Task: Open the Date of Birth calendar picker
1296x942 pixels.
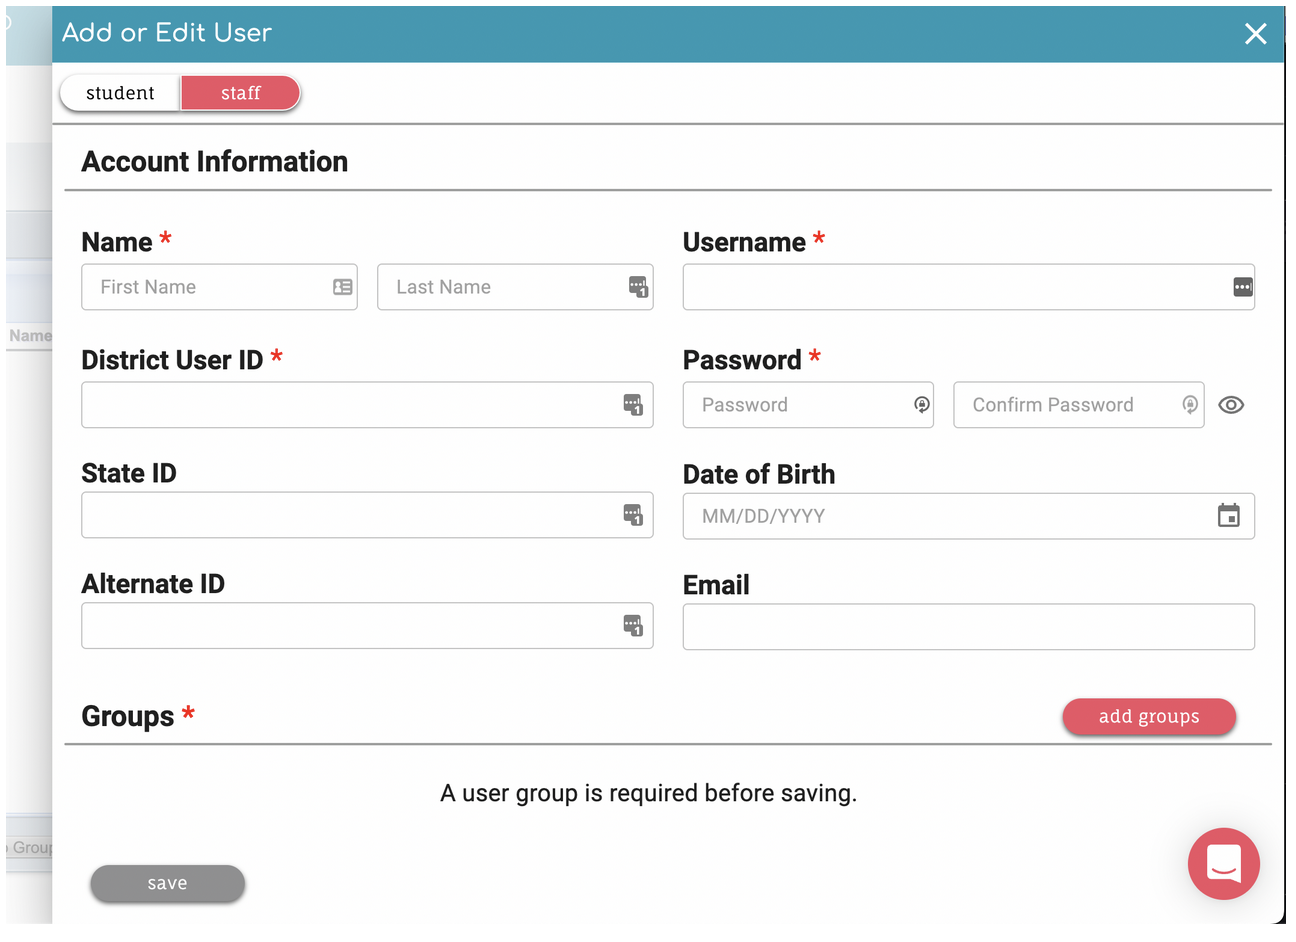Action: pos(1229,516)
